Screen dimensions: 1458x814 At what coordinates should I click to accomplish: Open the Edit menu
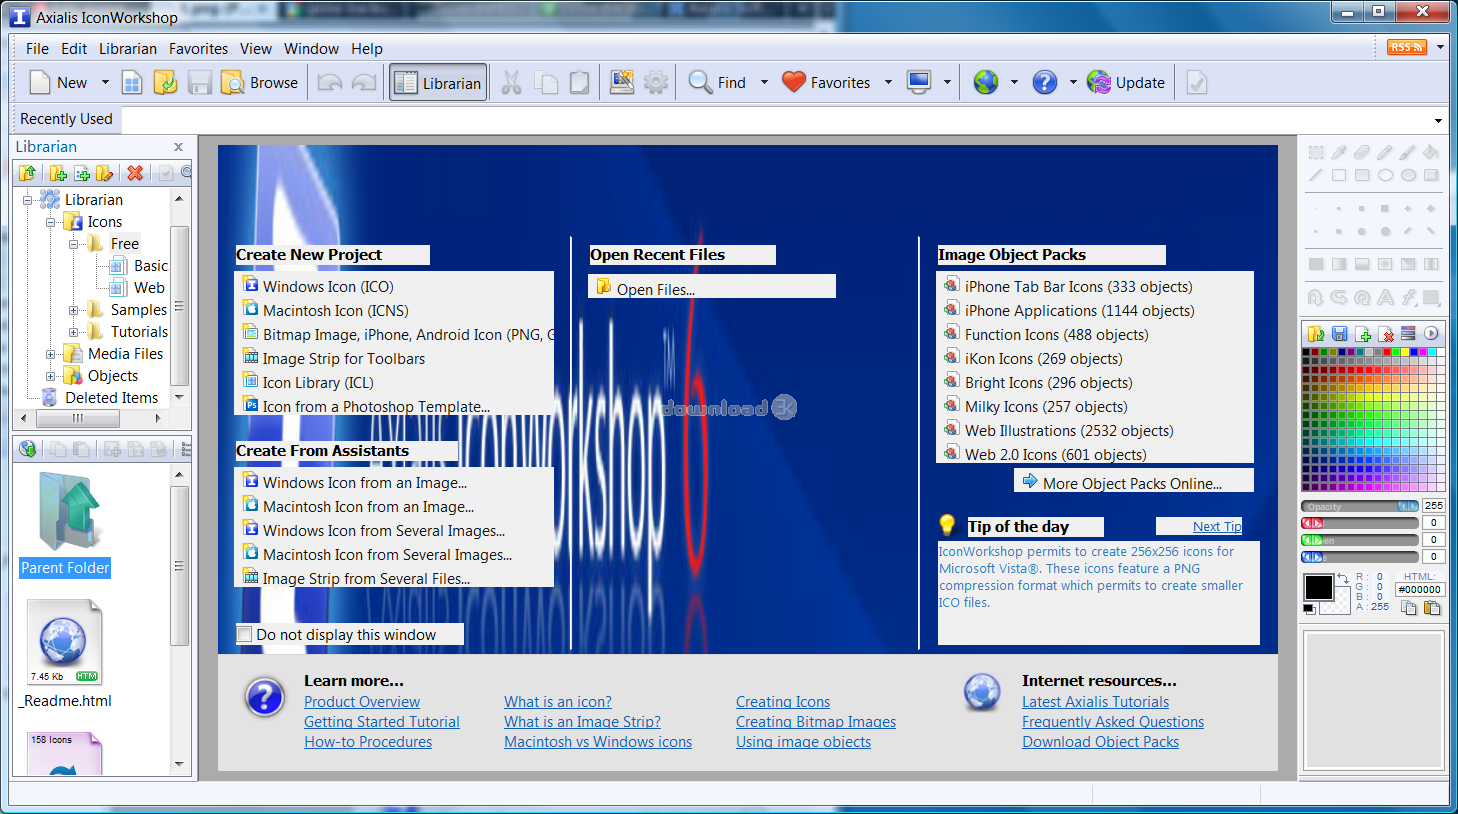tap(74, 48)
